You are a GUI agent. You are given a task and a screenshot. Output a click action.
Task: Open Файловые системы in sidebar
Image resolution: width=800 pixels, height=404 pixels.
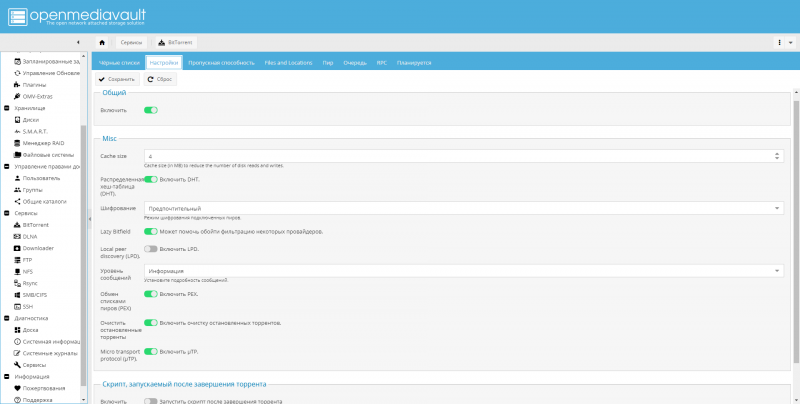(44, 155)
